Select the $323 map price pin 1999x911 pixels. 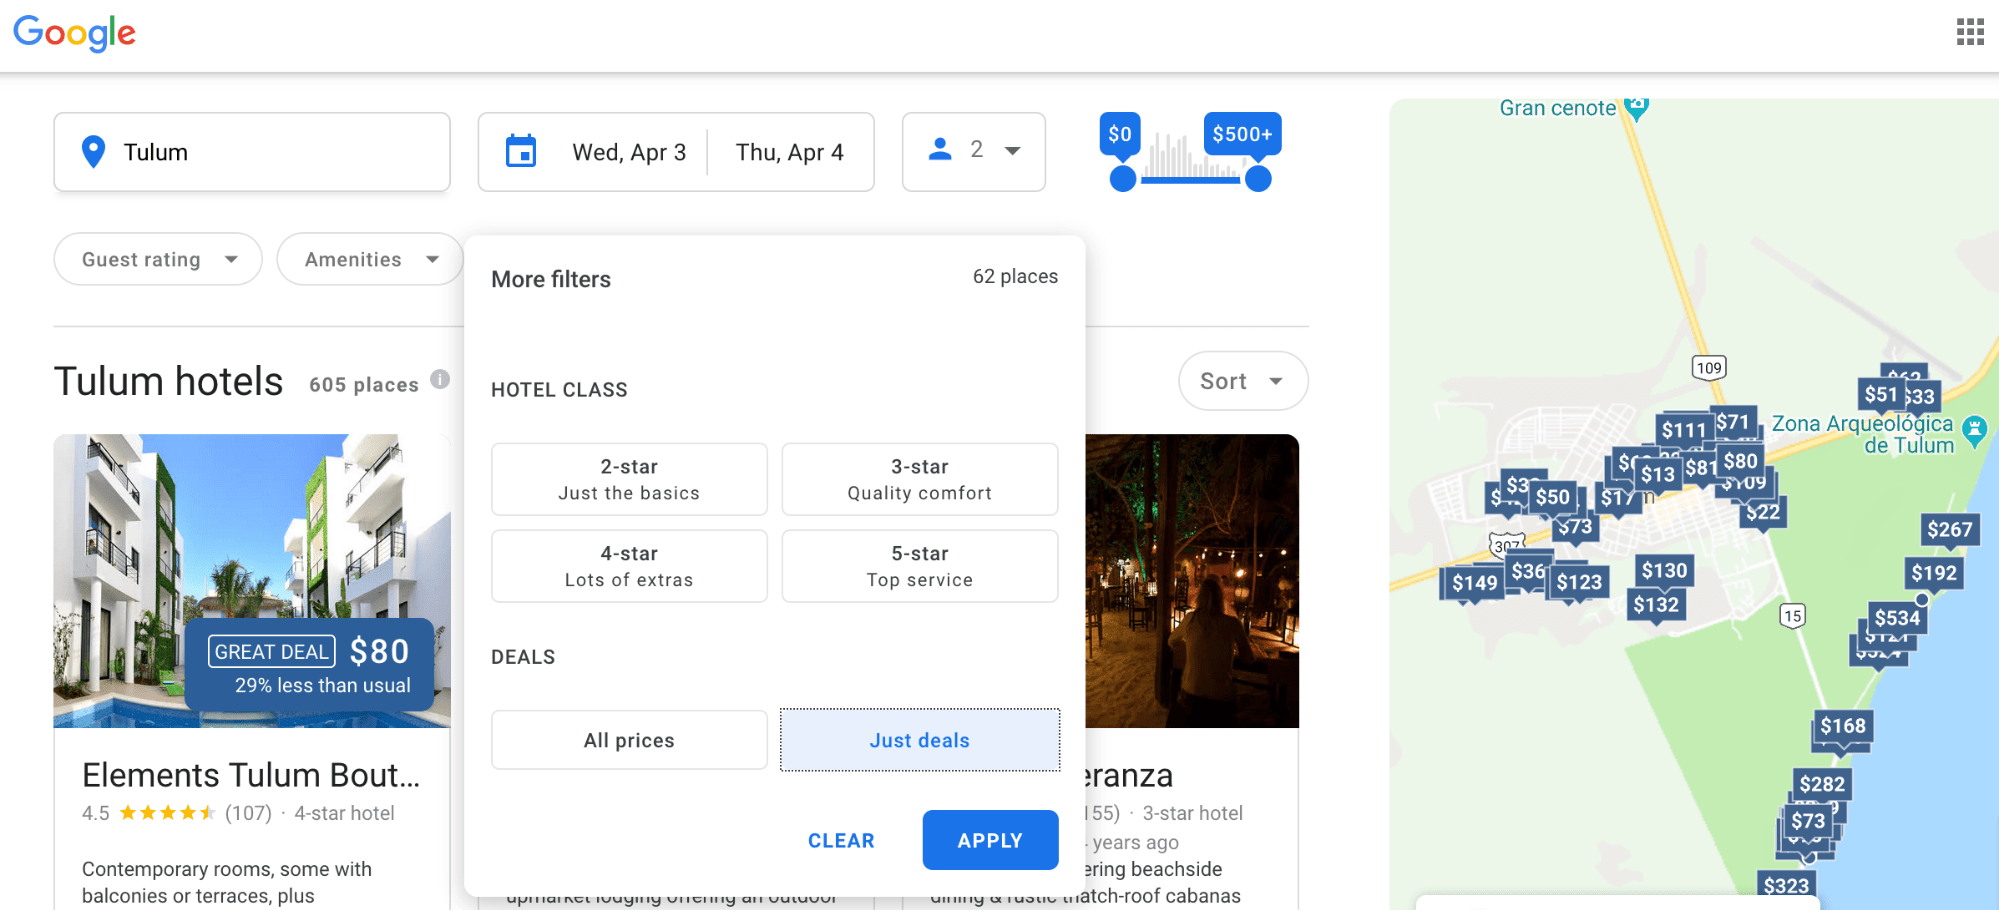point(1785,887)
